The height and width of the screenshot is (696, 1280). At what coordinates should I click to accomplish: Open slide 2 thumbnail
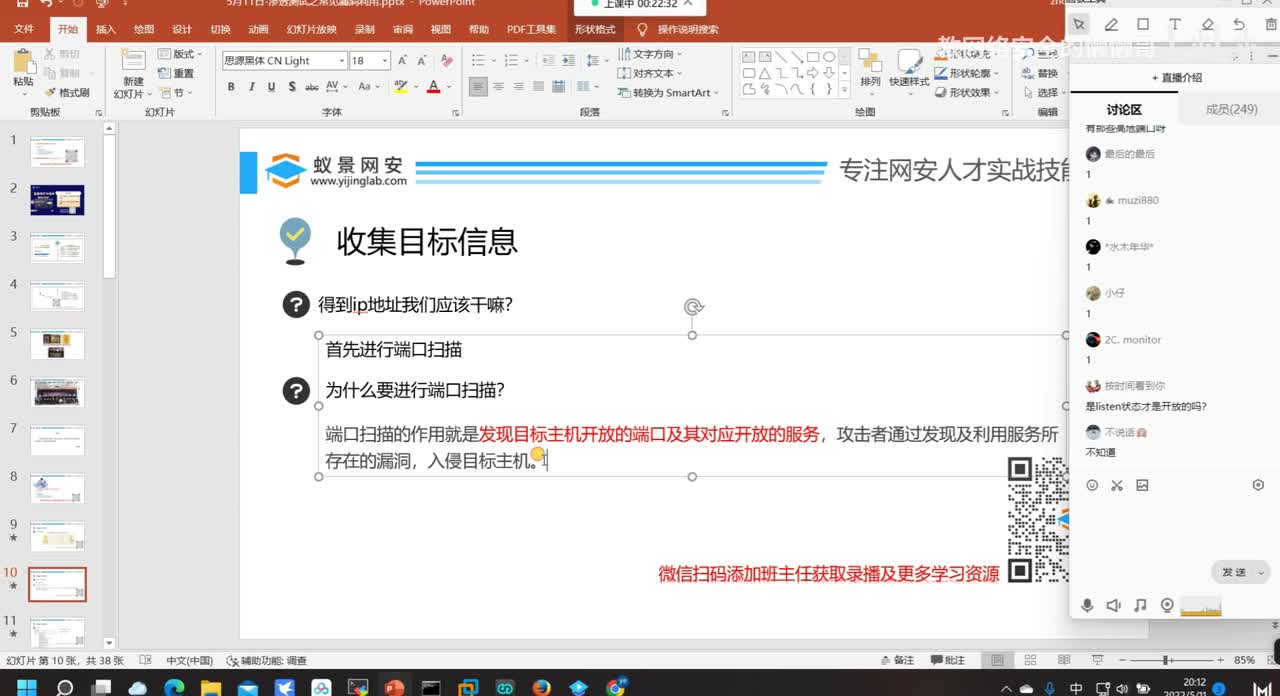[57, 200]
